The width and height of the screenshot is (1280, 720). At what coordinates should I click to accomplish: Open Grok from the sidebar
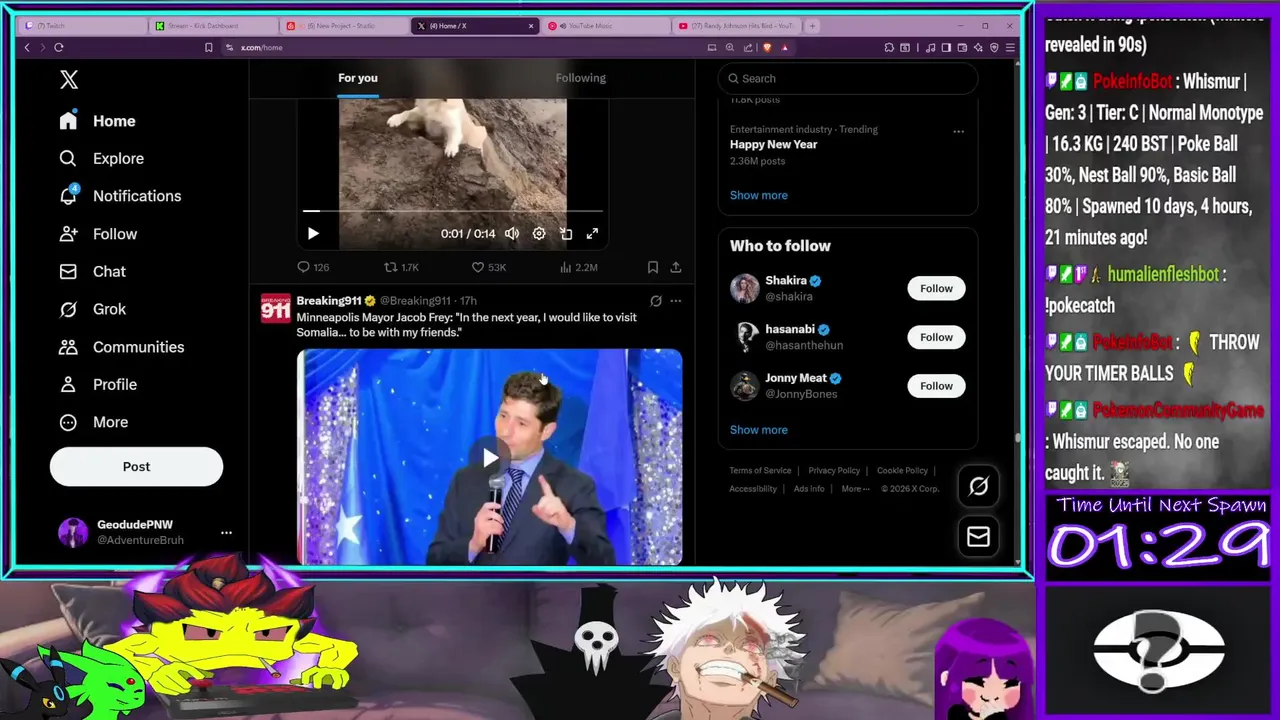pos(92,309)
